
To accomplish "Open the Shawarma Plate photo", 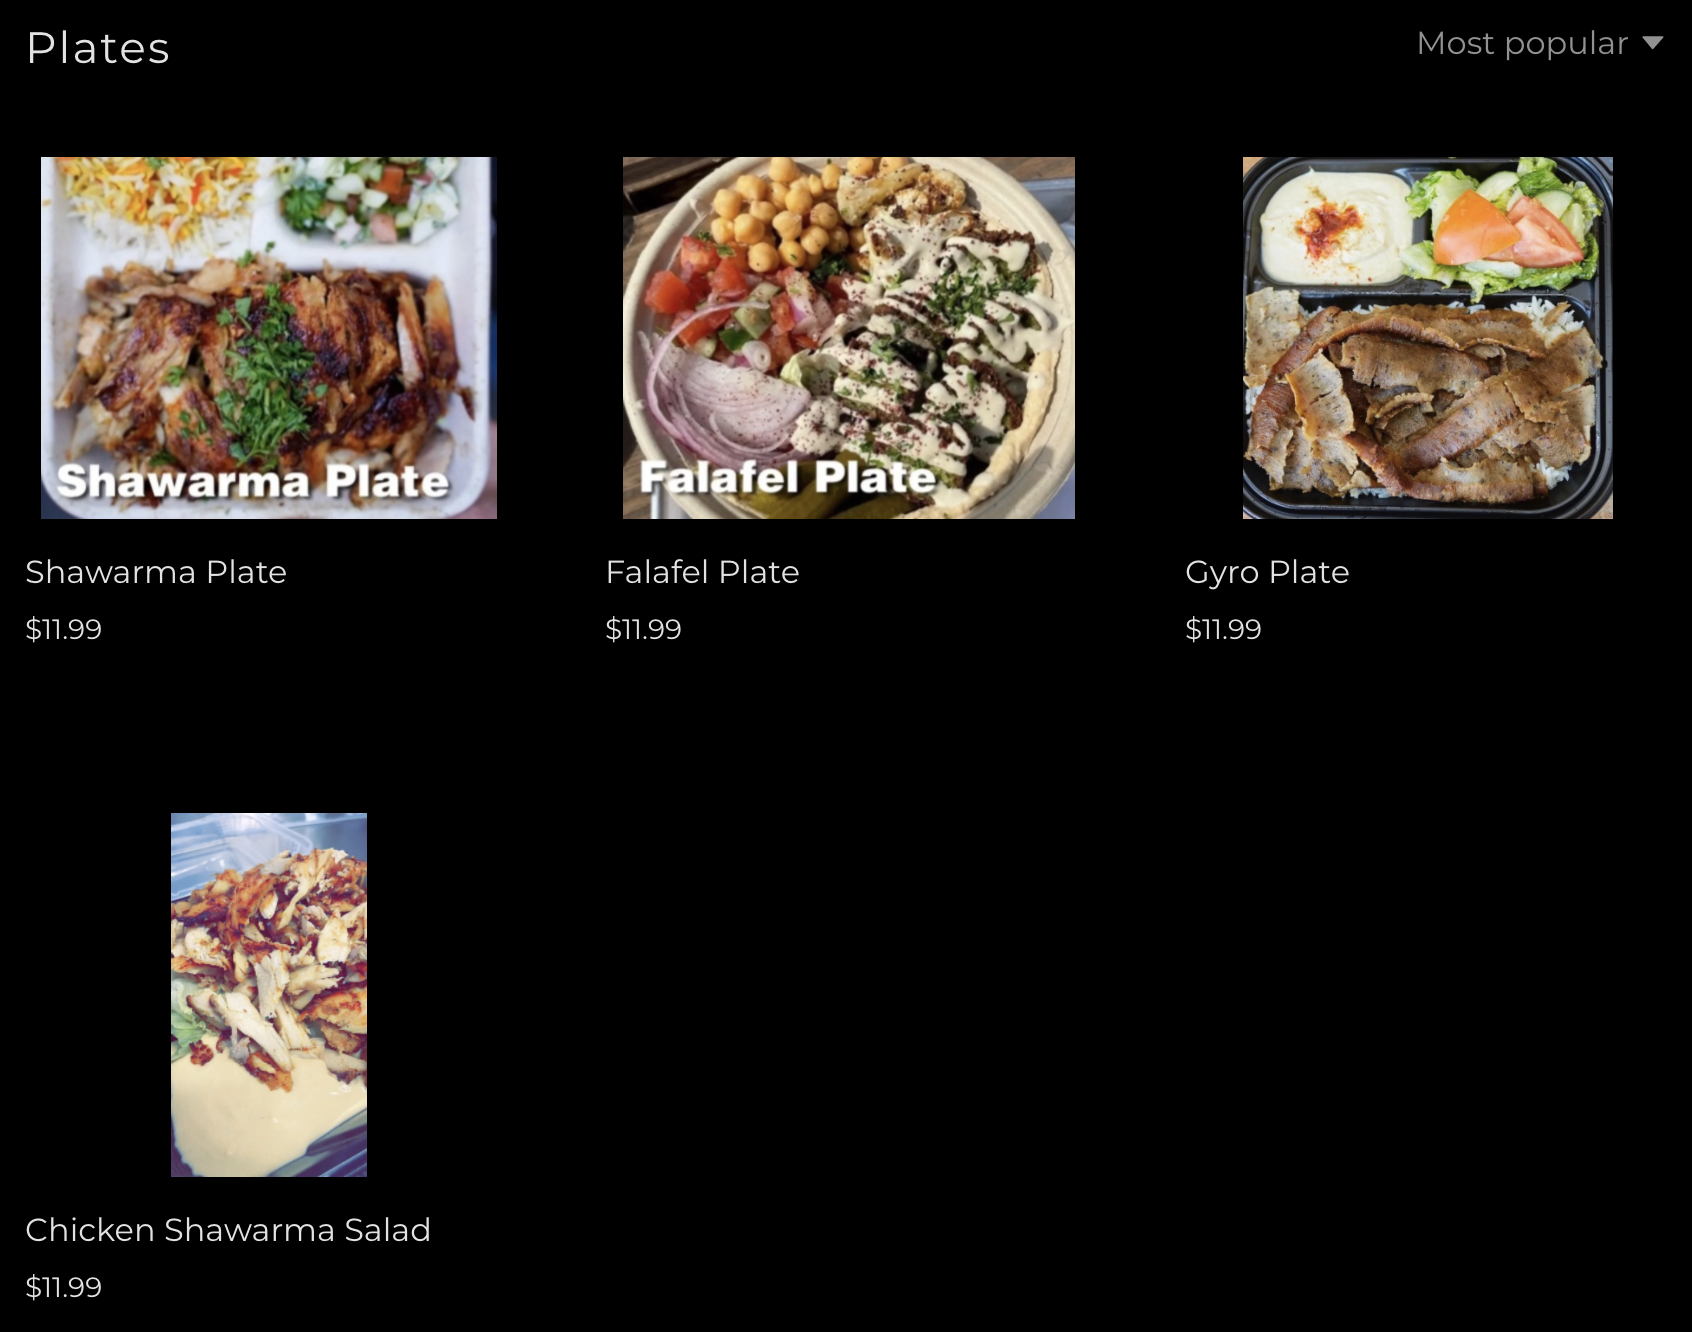I will pyautogui.click(x=269, y=338).
